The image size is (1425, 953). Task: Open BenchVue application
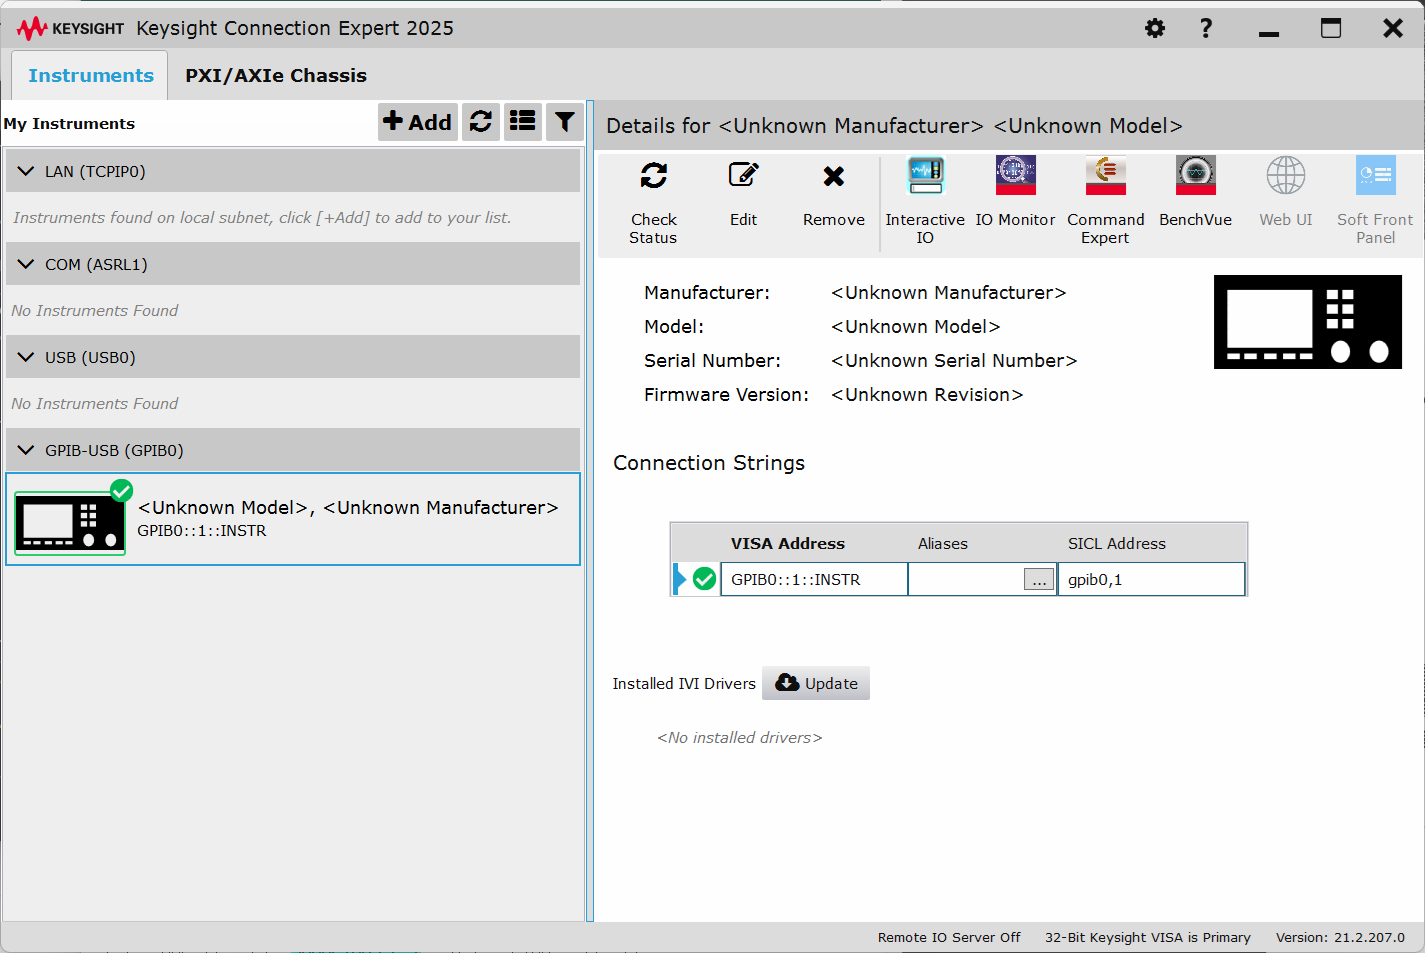point(1195,177)
